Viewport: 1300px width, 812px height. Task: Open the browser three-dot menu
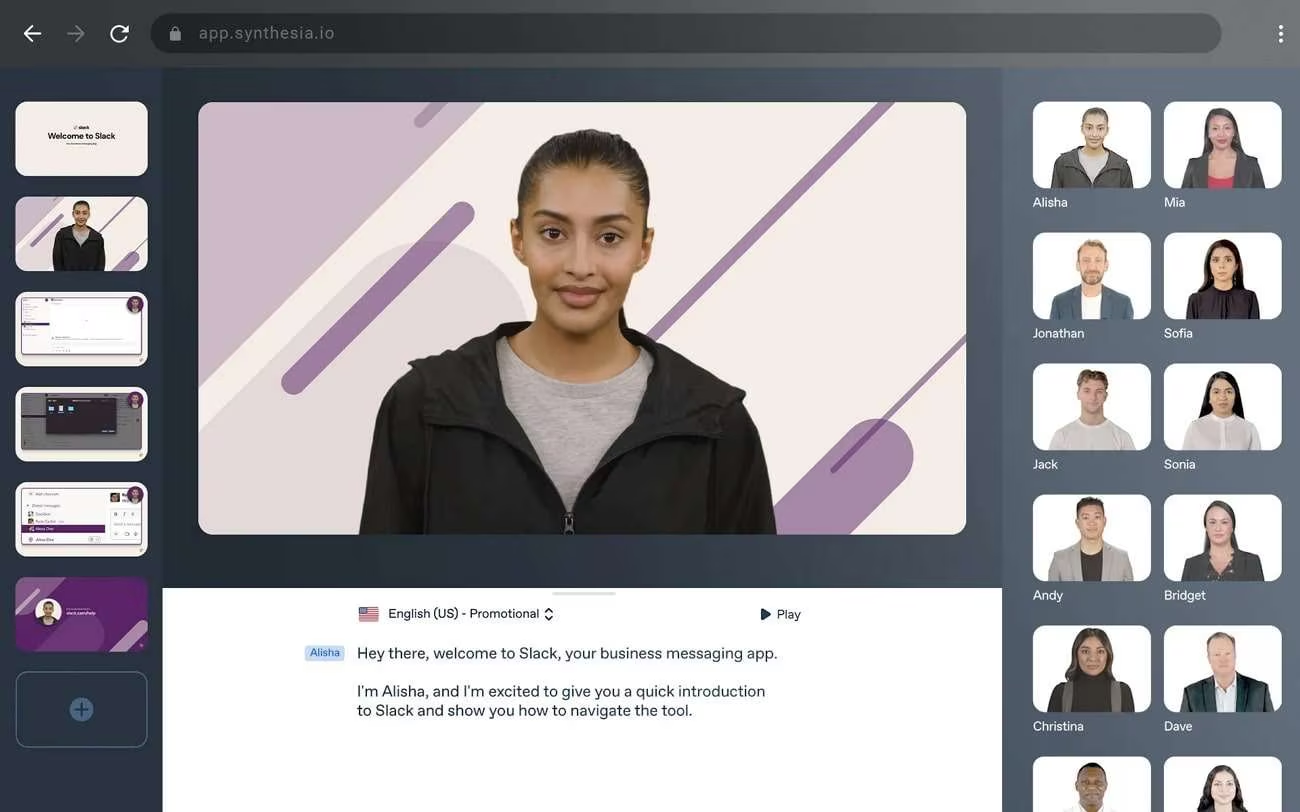pyautogui.click(x=1280, y=34)
